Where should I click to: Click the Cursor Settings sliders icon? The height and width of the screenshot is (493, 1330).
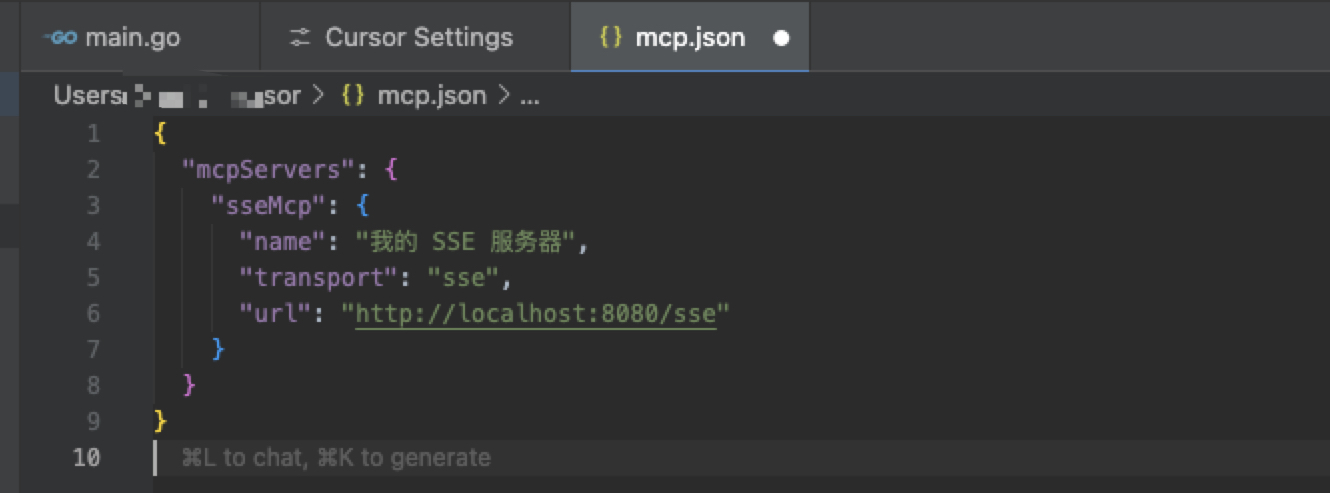click(300, 38)
